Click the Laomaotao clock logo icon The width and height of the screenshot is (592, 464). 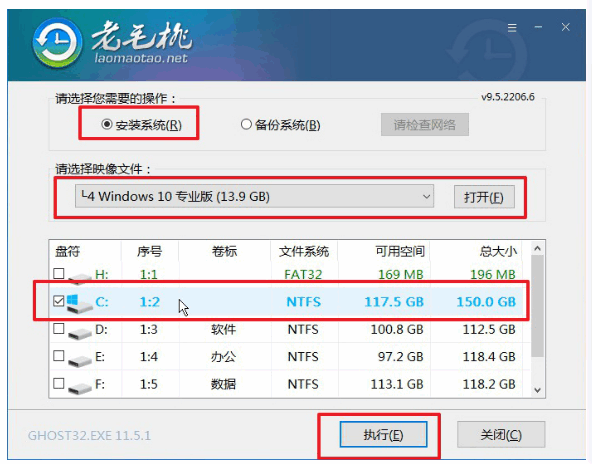pyautogui.click(x=57, y=43)
